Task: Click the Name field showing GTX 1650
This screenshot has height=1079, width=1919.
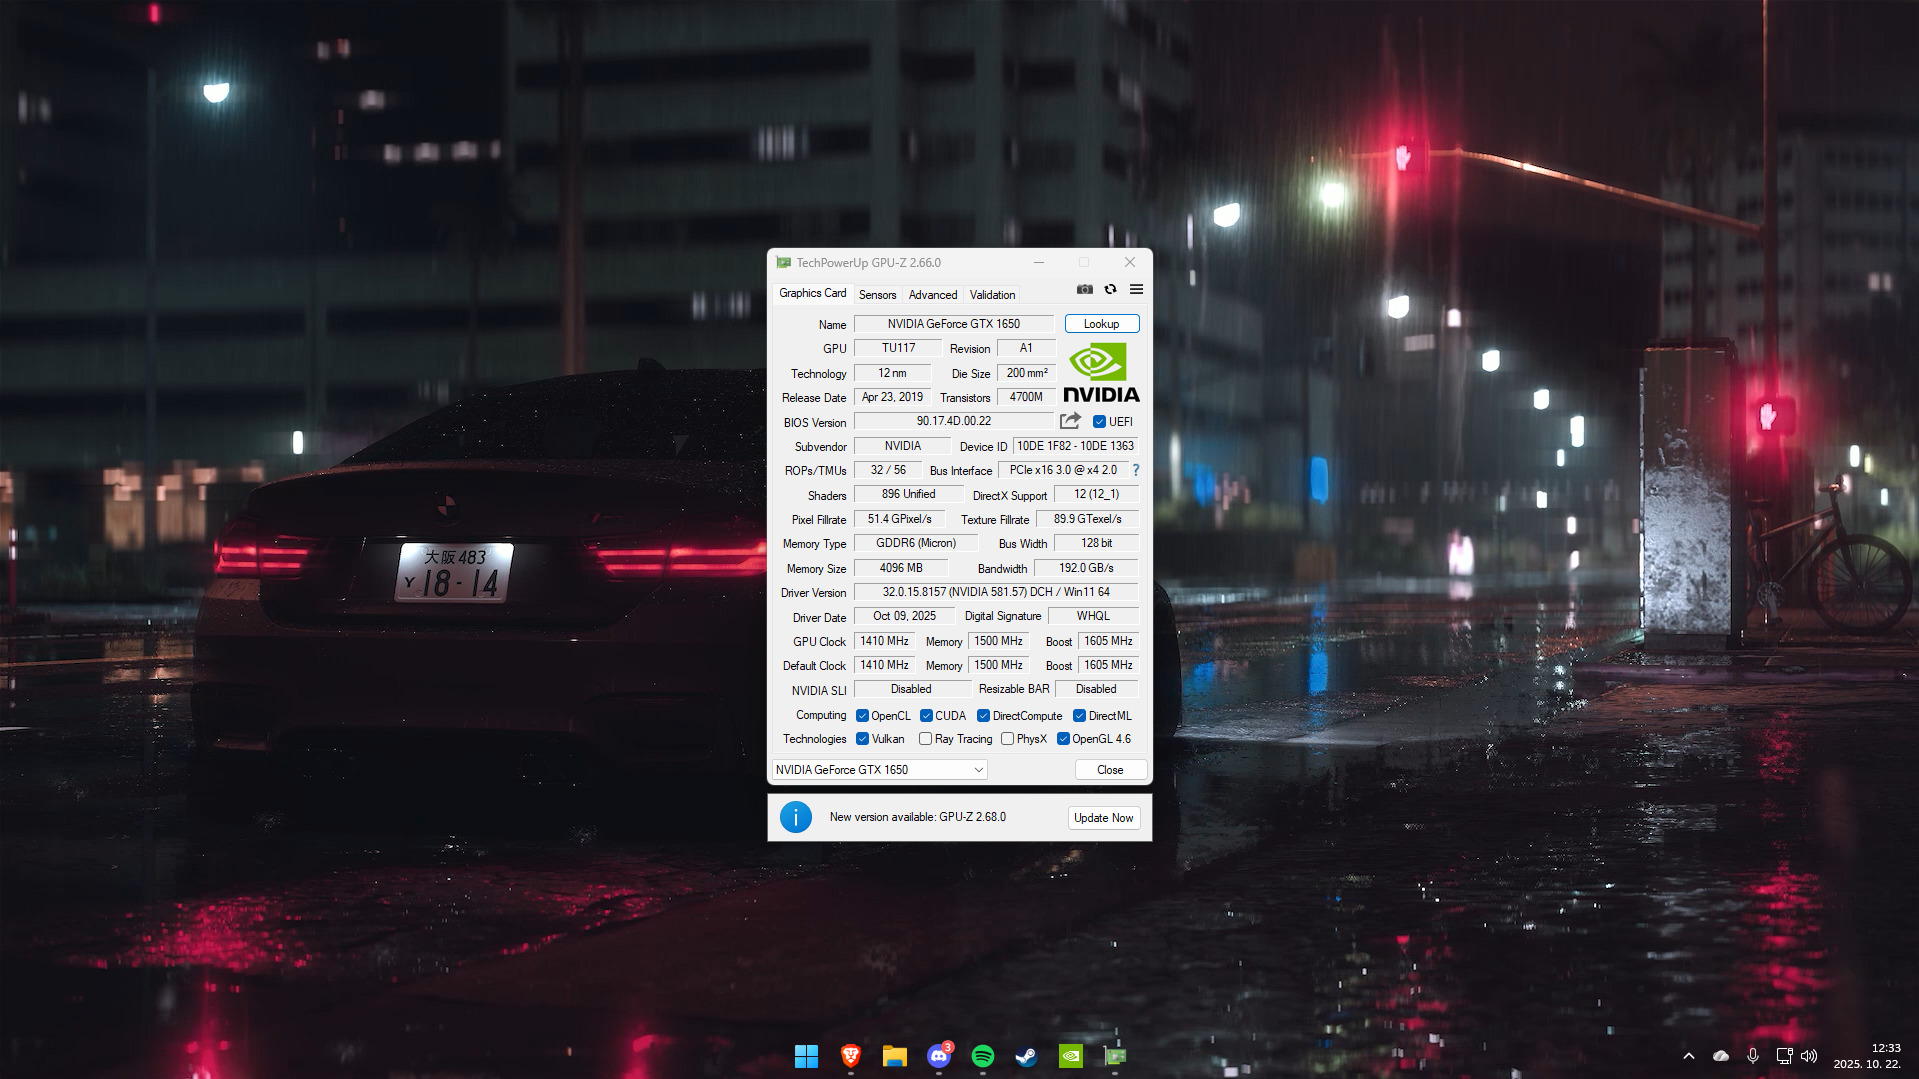Action: [x=954, y=324]
